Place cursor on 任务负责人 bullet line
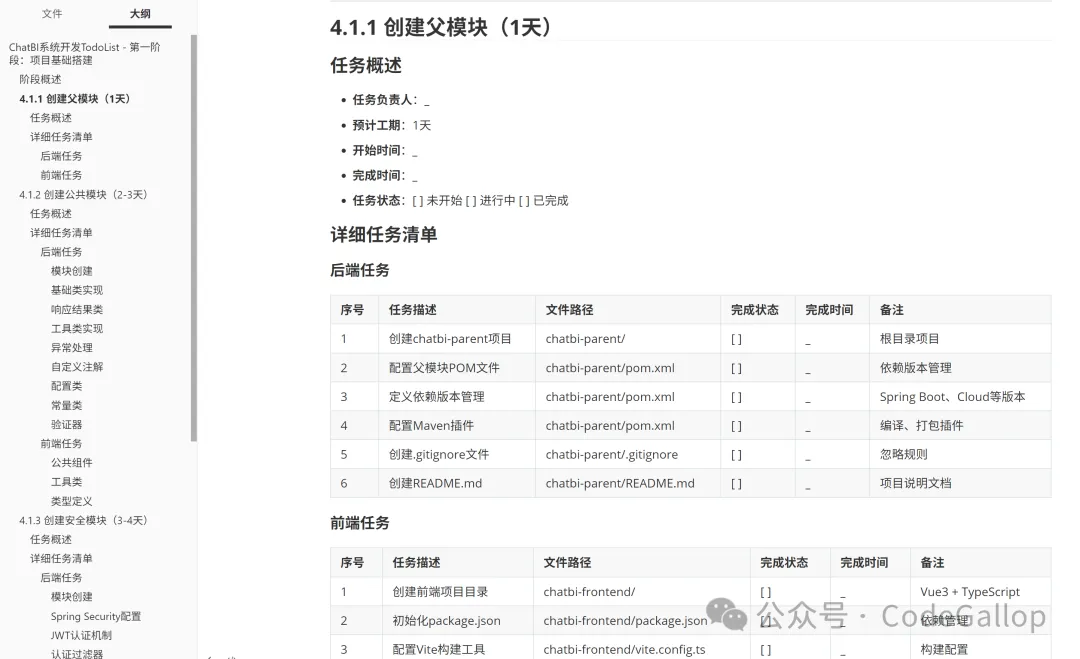1080x659 pixels. (x=391, y=100)
